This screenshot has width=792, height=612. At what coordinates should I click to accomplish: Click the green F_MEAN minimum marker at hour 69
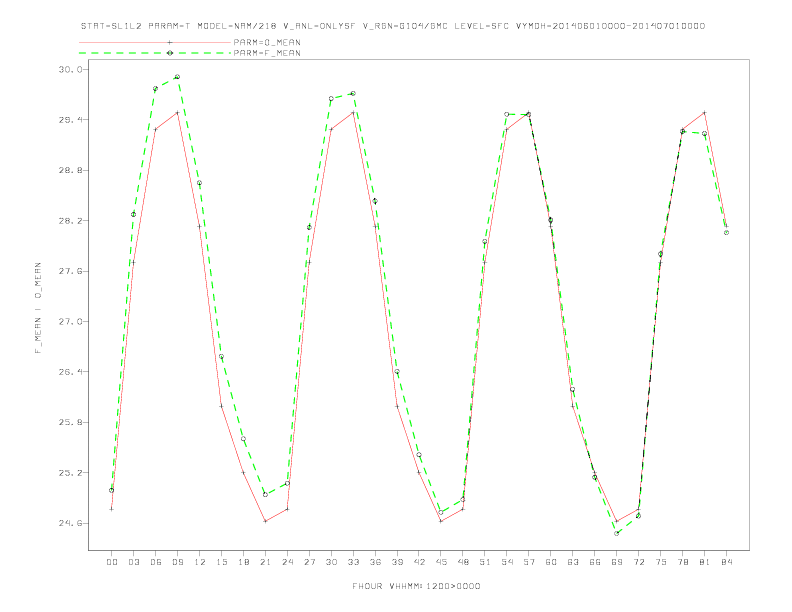(617, 533)
